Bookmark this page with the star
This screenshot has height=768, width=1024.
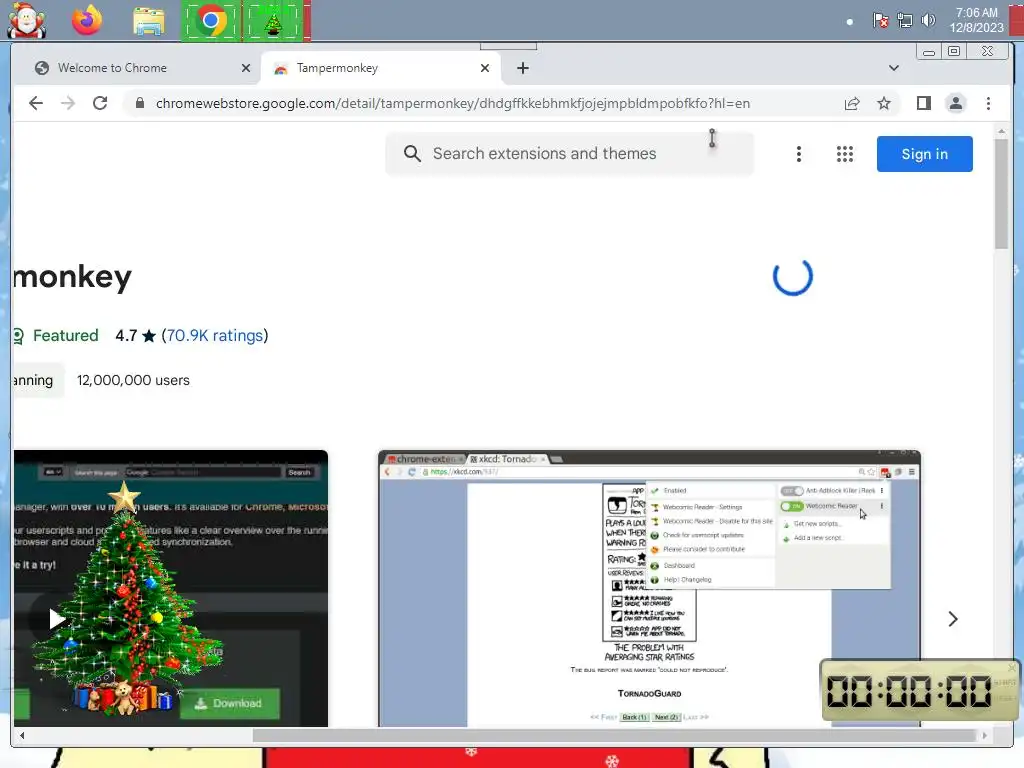(x=884, y=103)
